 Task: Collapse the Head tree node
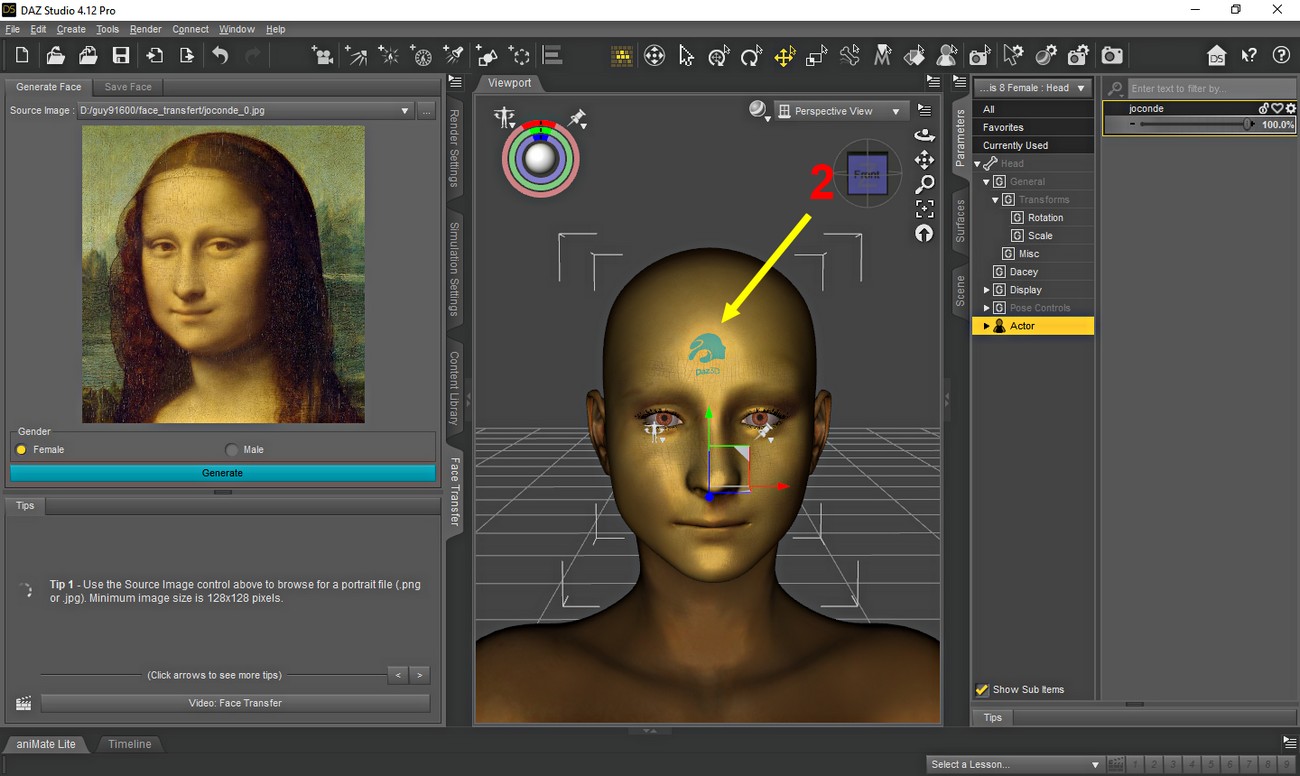pyautogui.click(x=978, y=164)
